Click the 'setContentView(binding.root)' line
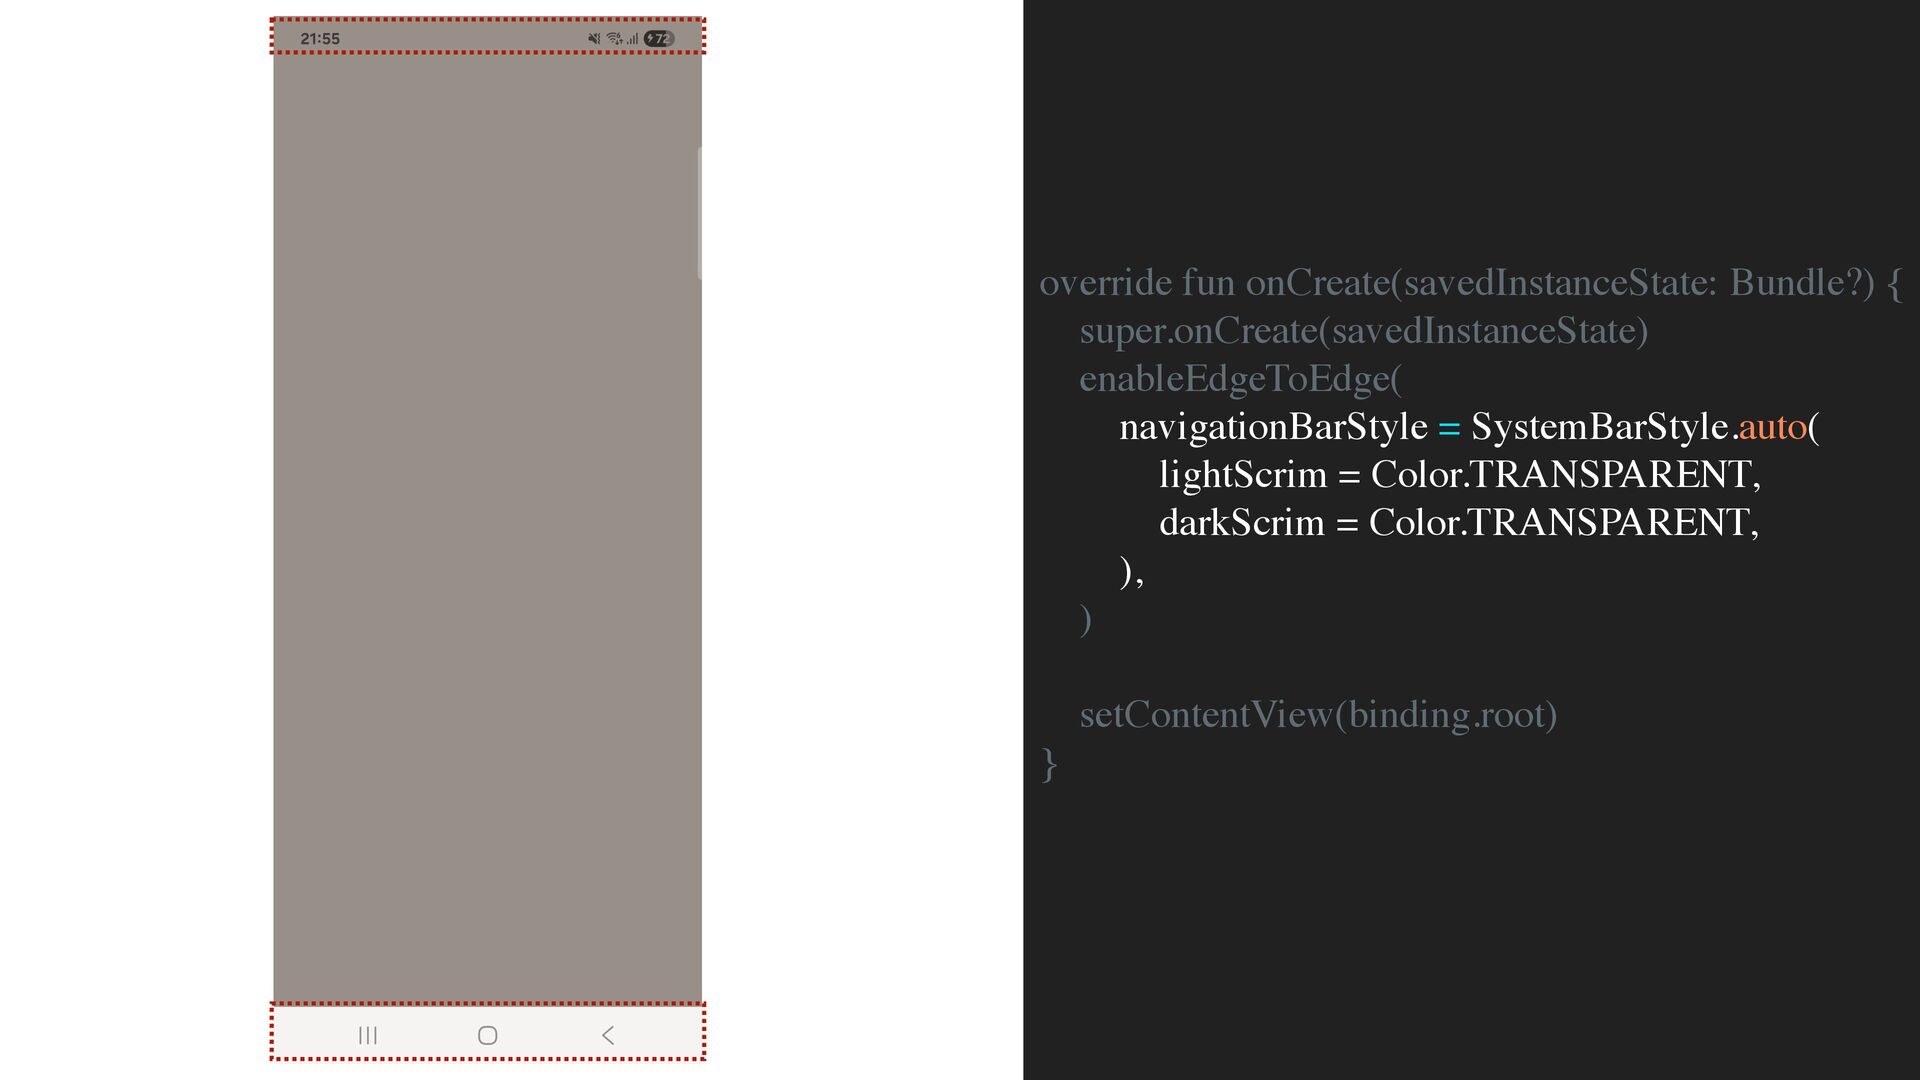1920x1080 pixels. point(1318,715)
